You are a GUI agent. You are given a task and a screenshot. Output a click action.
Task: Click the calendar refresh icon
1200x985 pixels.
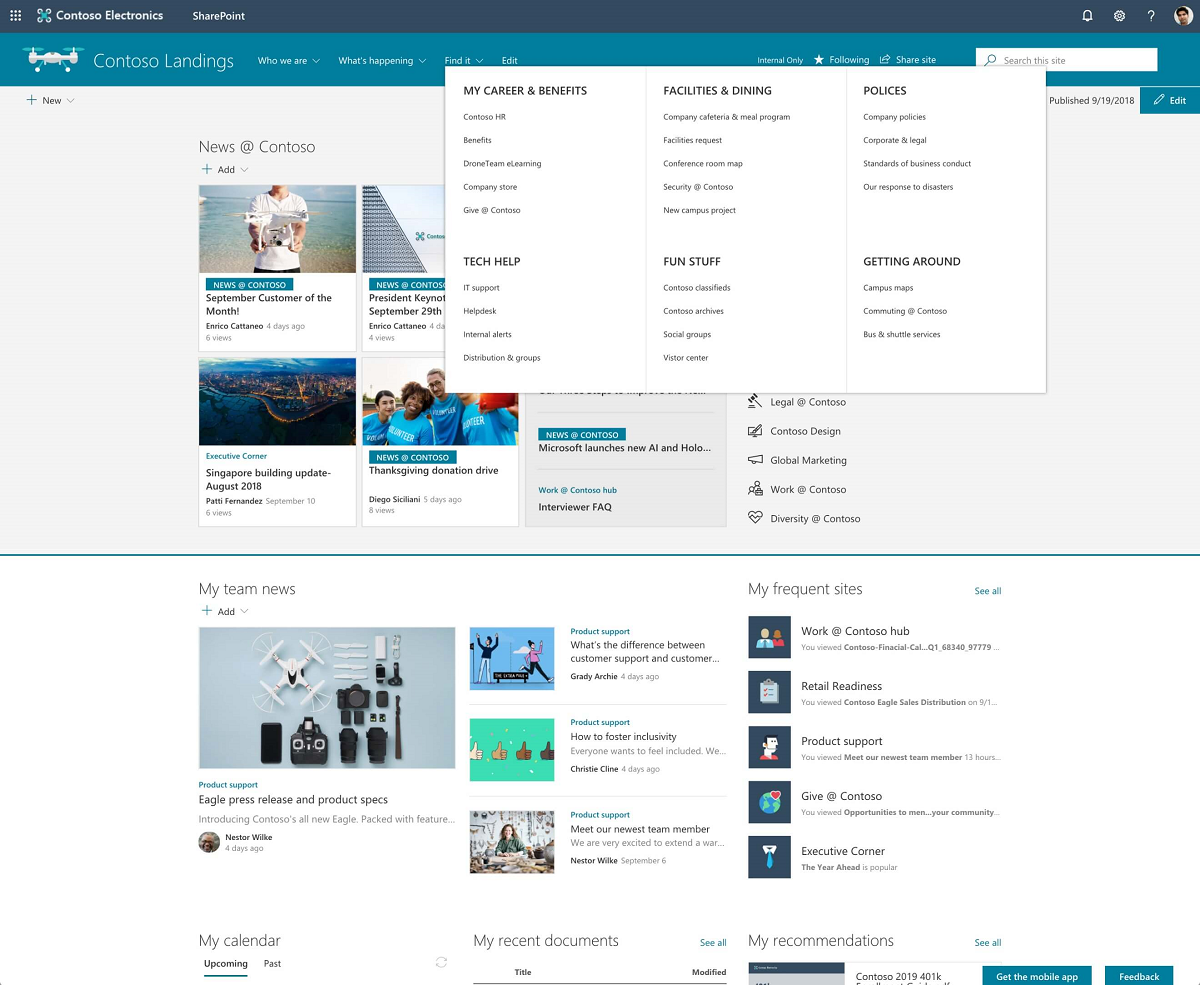(441, 962)
